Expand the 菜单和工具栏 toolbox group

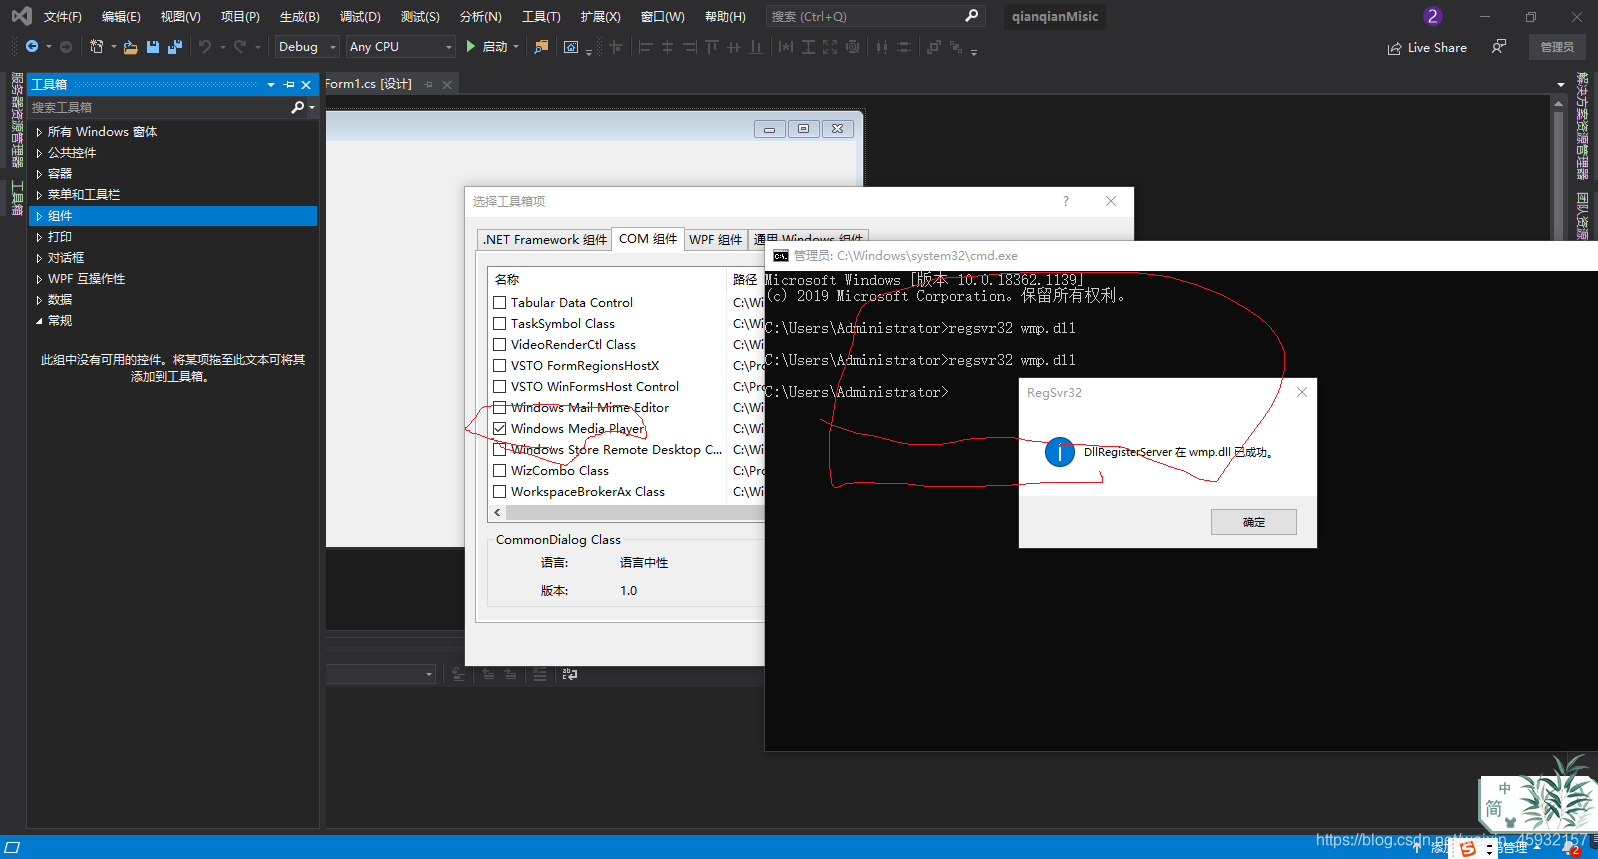39,195
